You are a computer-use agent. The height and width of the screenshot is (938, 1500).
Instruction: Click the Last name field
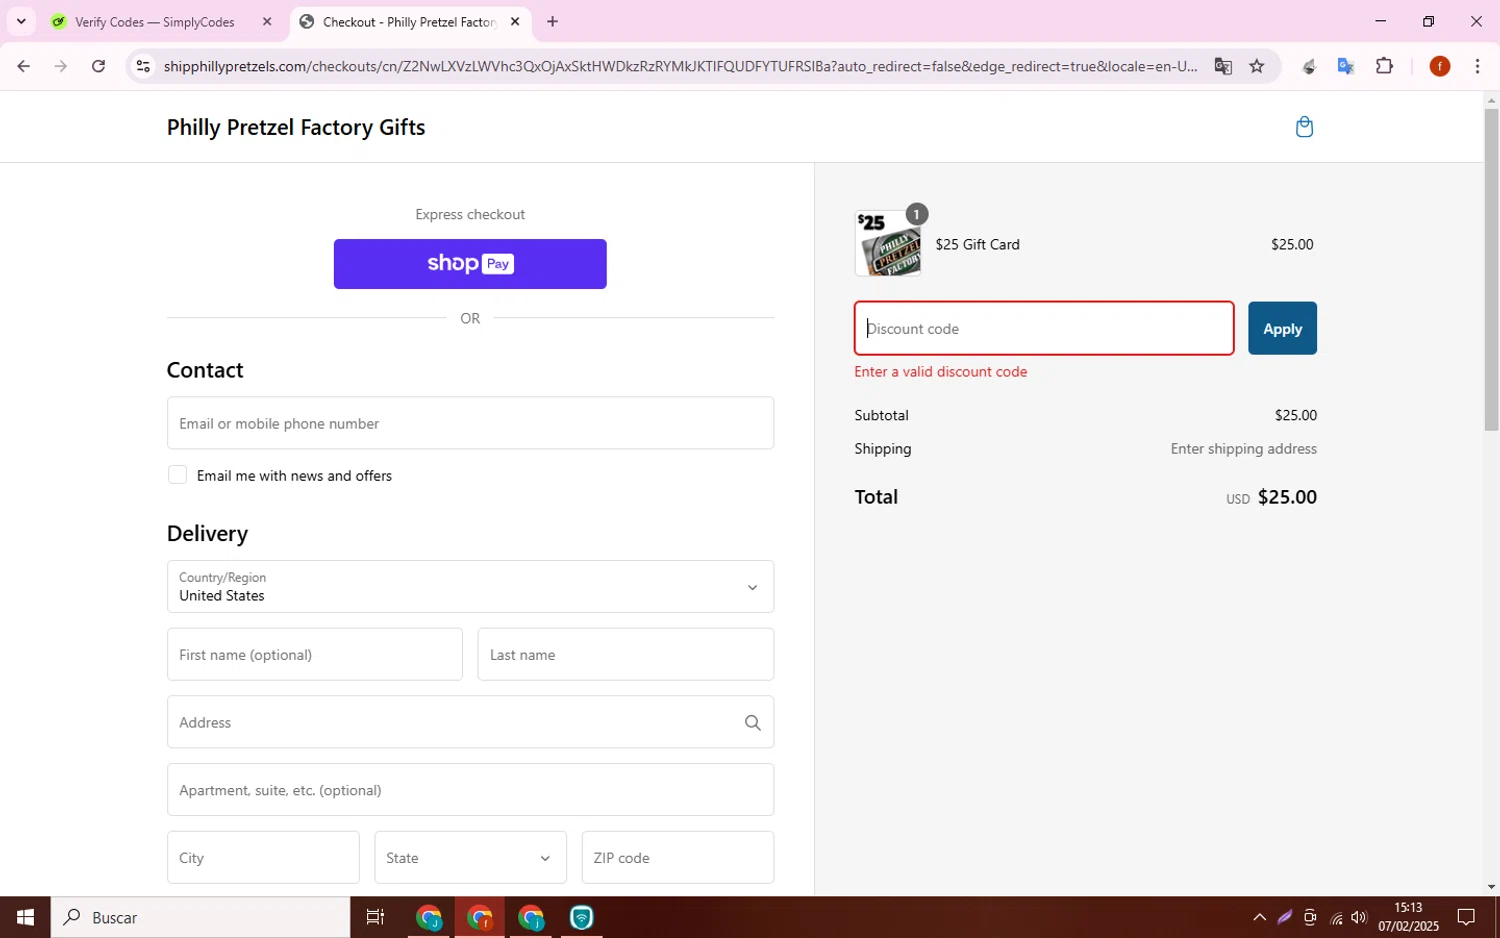(x=626, y=655)
